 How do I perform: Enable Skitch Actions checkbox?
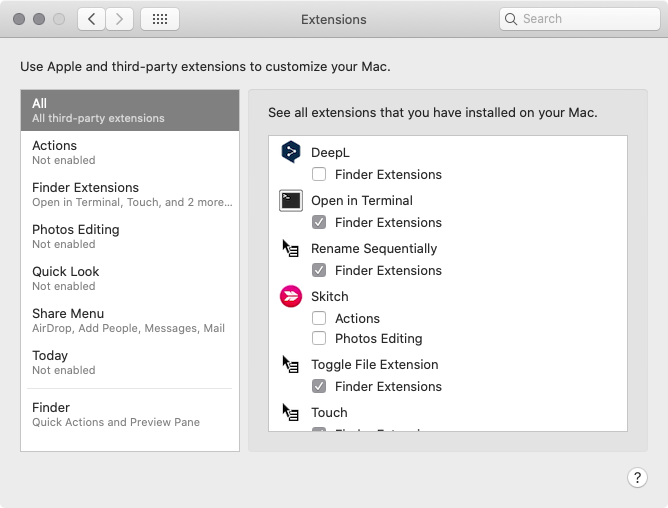point(319,318)
